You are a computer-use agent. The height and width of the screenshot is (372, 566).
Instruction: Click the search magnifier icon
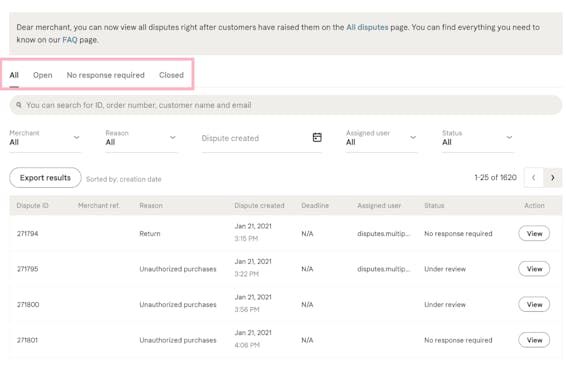(x=19, y=105)
